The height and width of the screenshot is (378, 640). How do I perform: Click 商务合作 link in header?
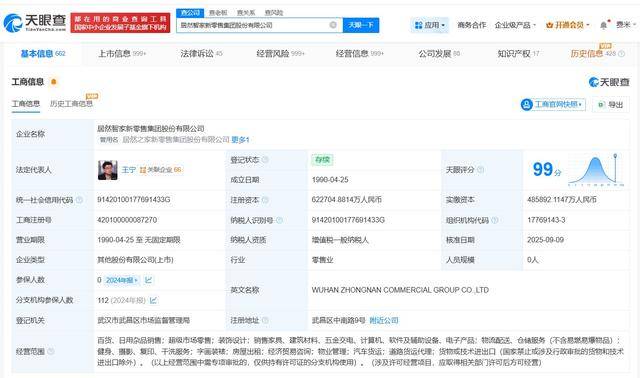click(x=471, y=25)
